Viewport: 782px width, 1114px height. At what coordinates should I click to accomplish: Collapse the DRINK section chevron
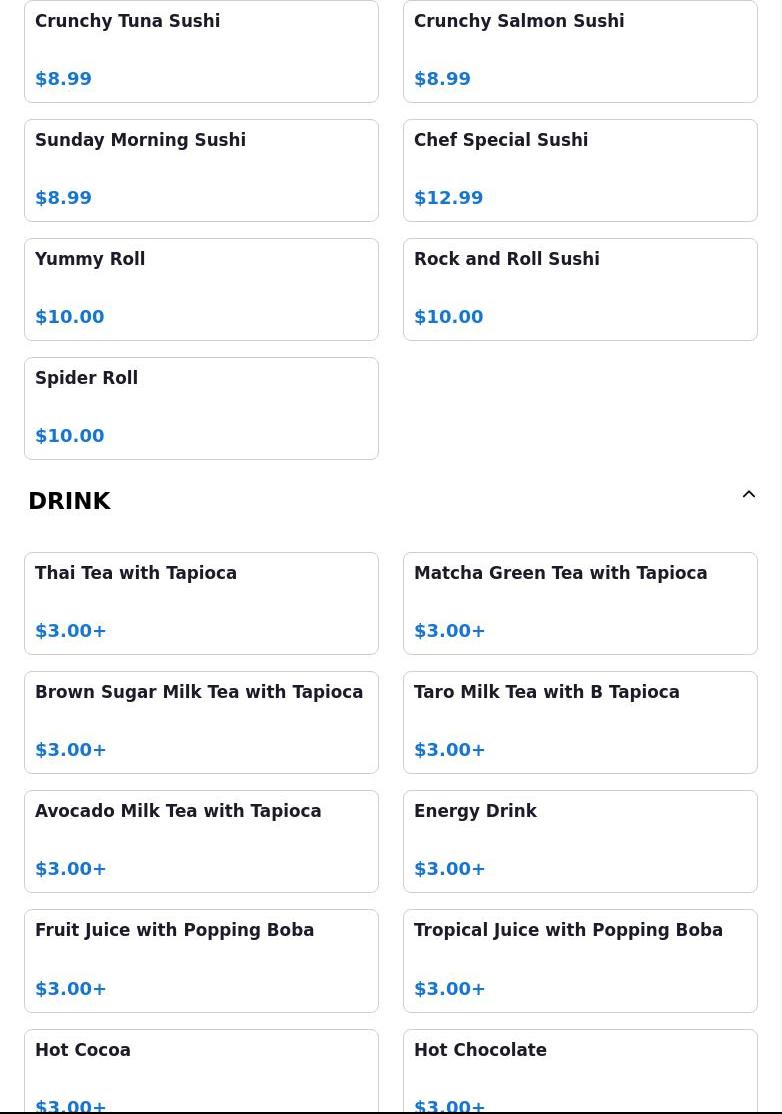pyautogui.click(x=749, y=494)
